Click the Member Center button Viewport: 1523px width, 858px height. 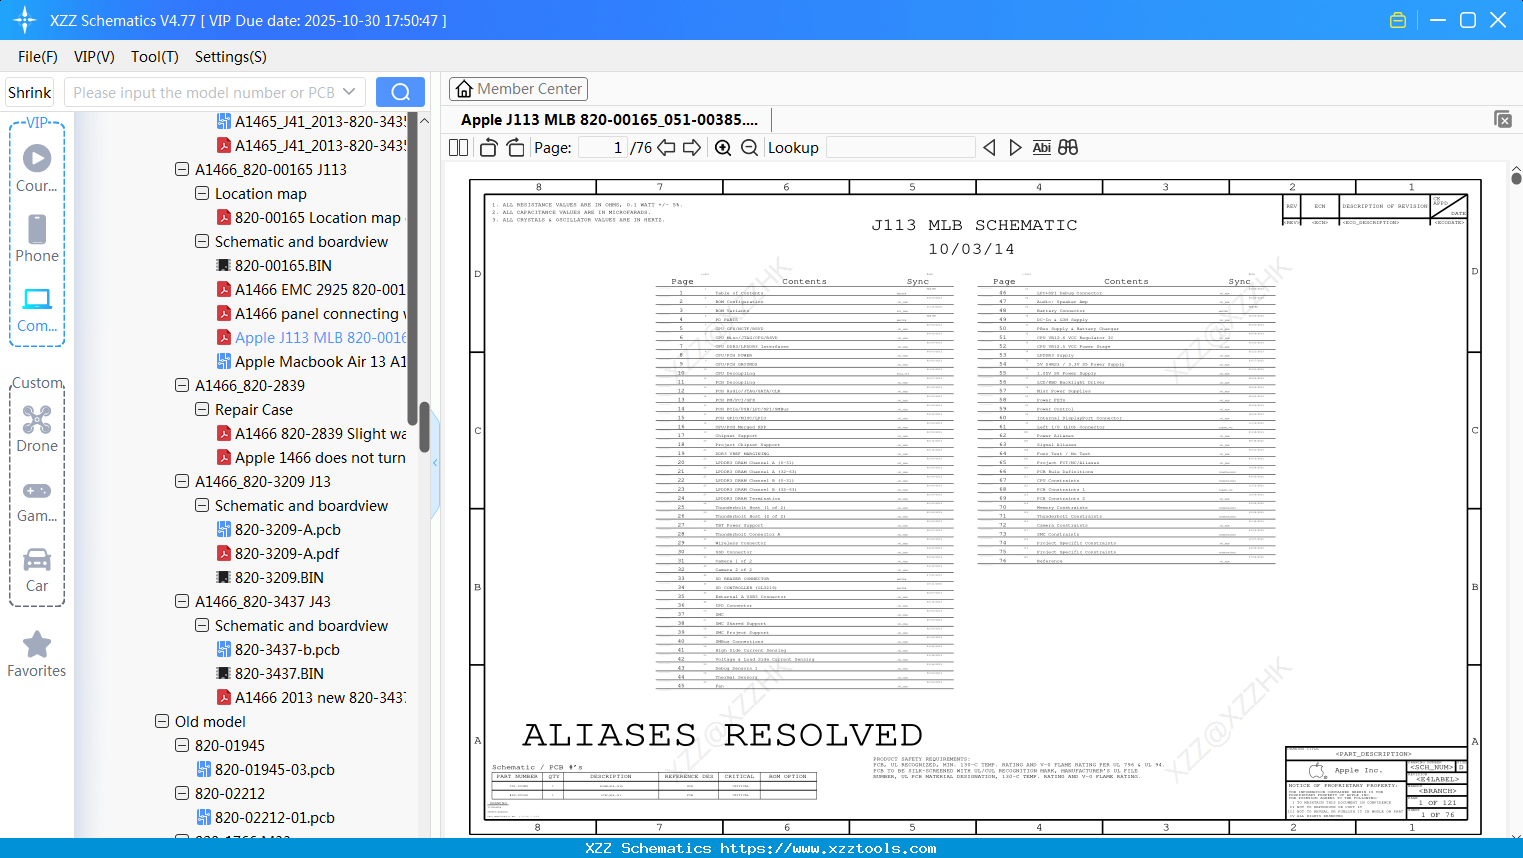(518, 89)
